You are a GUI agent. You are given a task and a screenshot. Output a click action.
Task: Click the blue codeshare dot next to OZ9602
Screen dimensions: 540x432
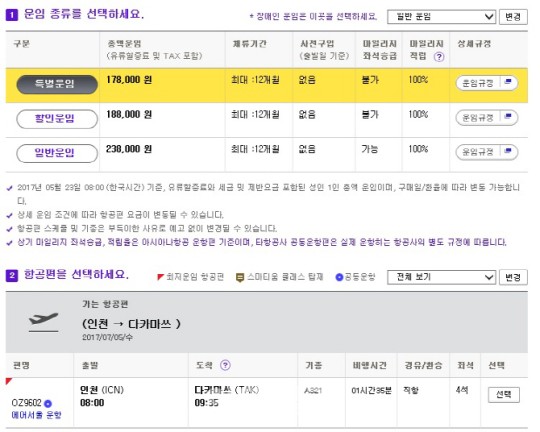(48, 403)
